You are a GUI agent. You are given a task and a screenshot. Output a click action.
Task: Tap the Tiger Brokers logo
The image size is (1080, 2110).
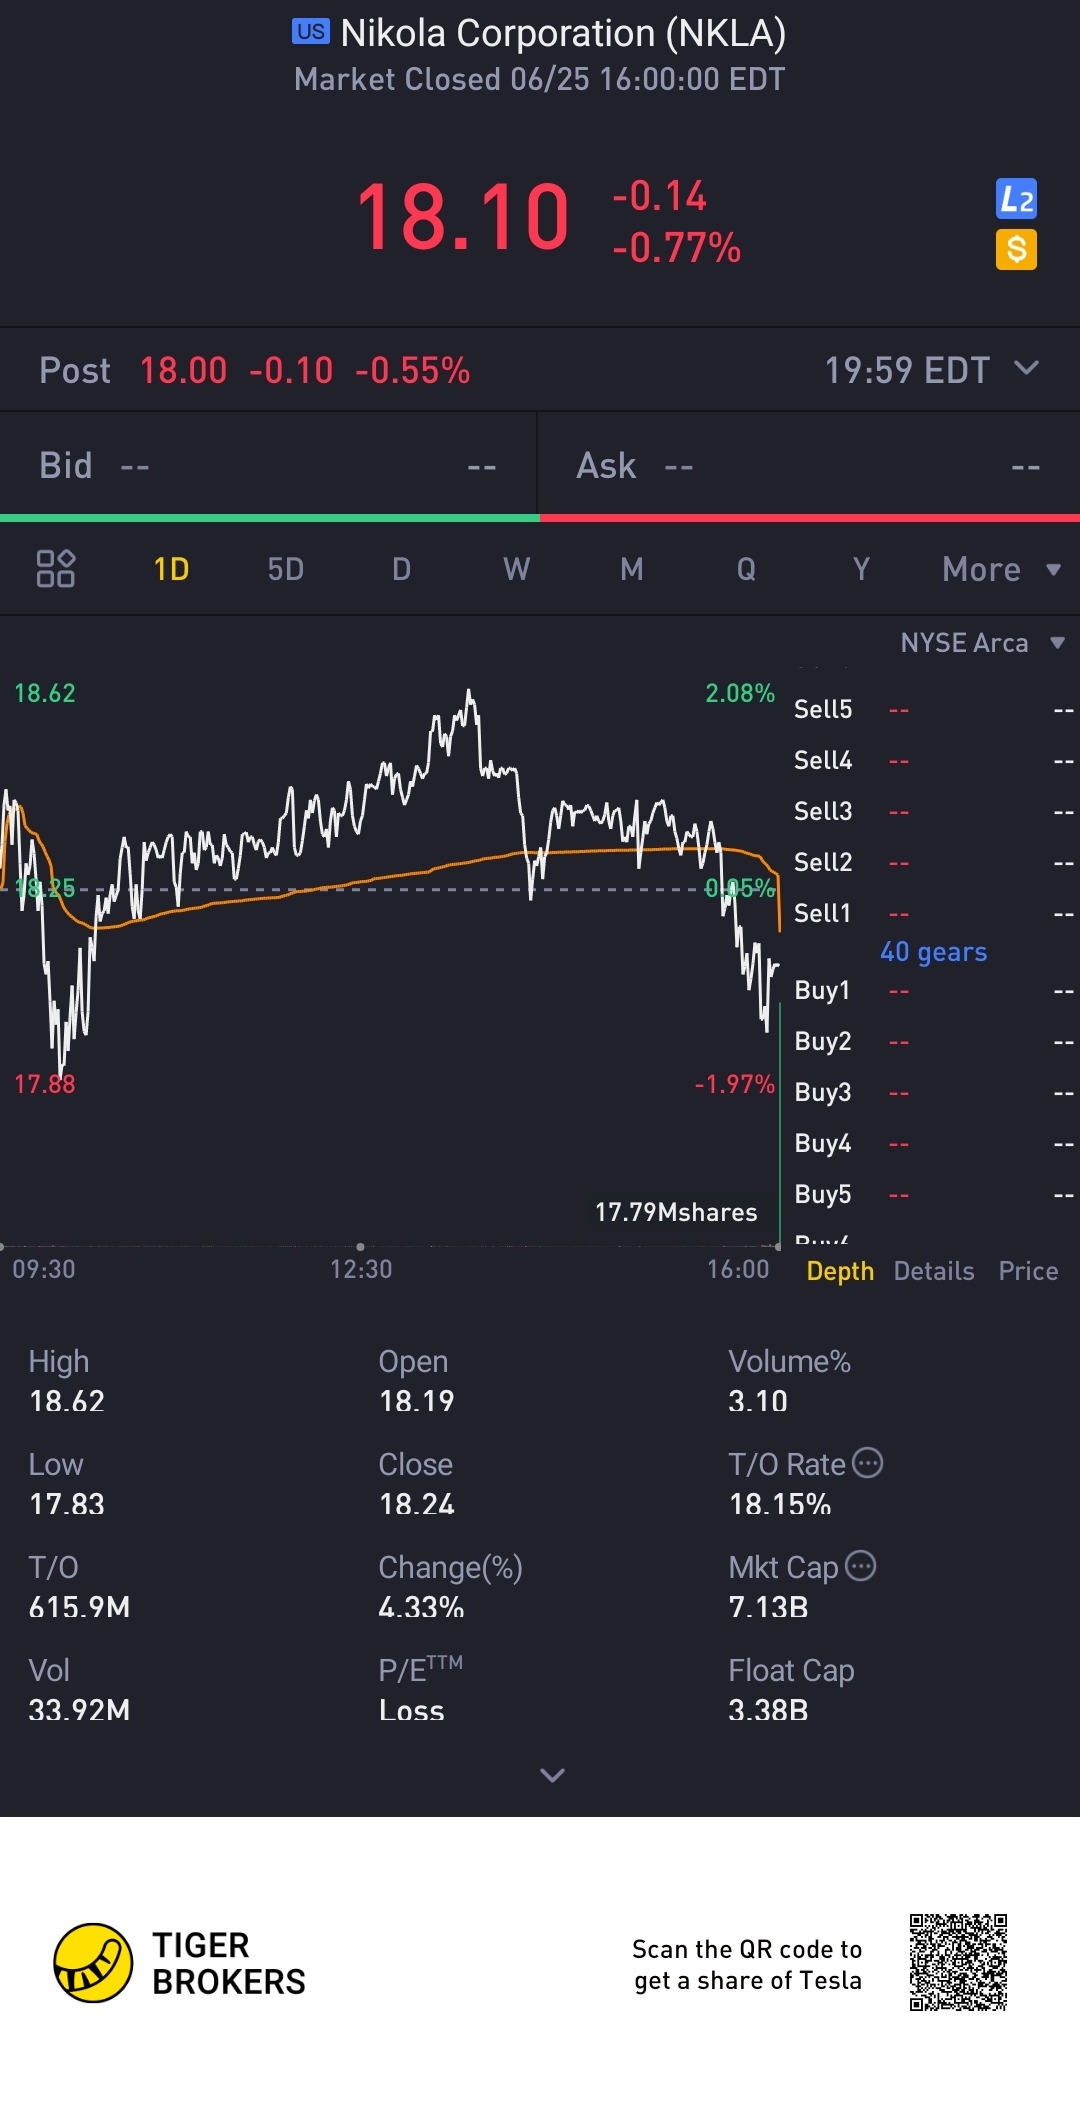click(180, 1963)
